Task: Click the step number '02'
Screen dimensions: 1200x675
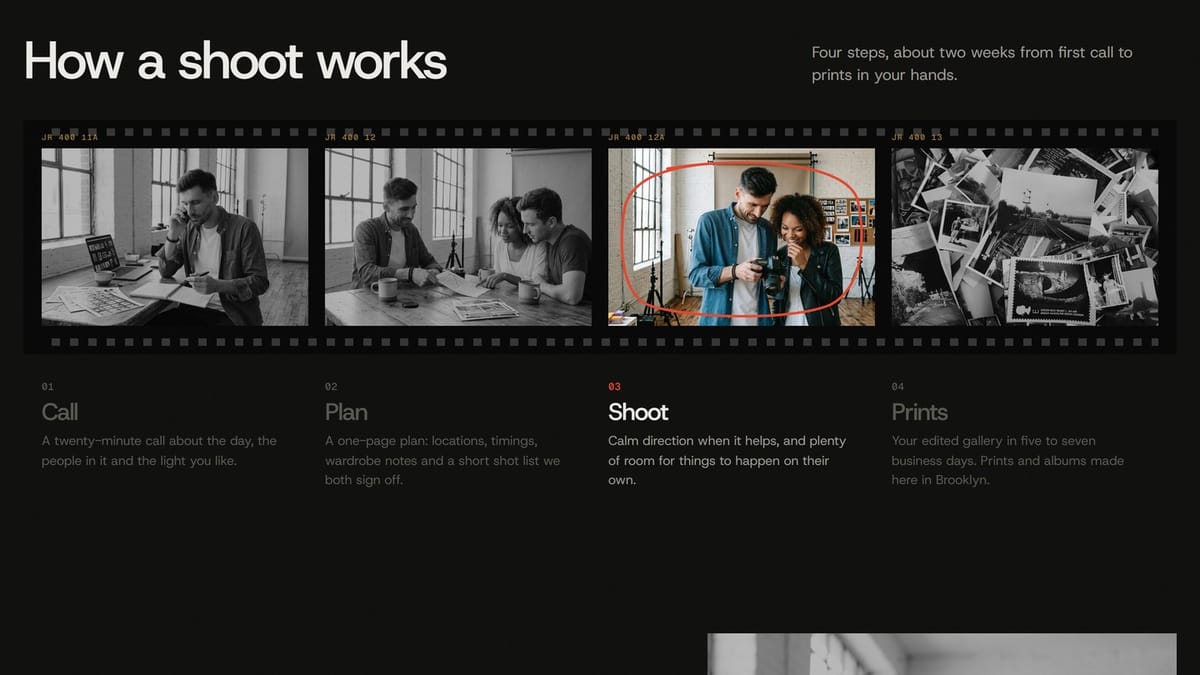Action: click(331, 387)
